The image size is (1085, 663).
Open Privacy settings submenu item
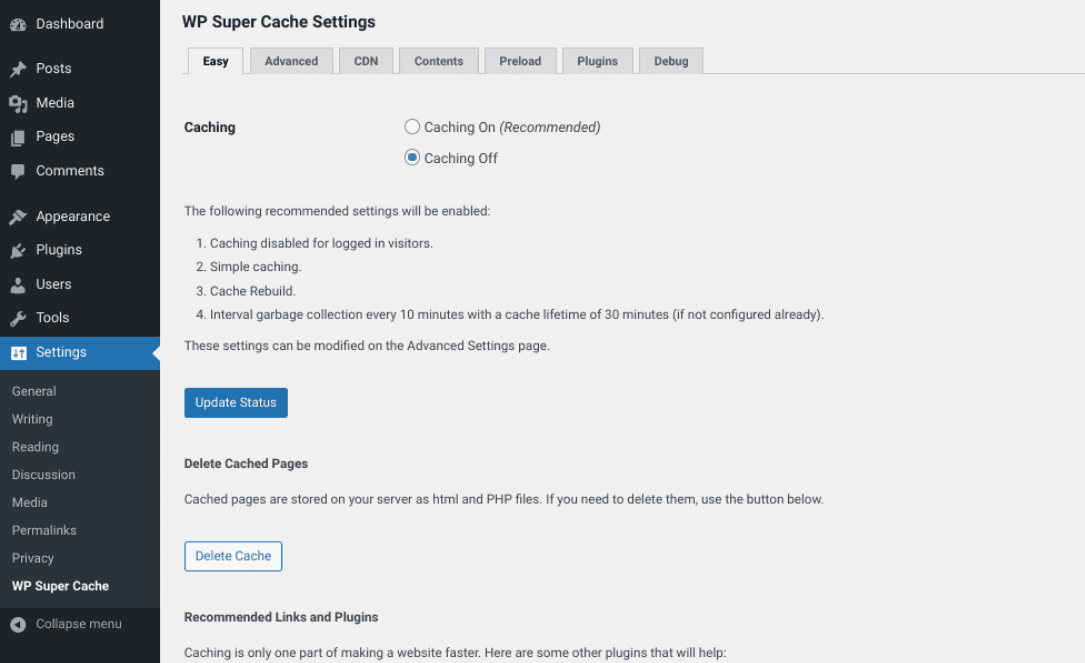[x=33, y=558]
